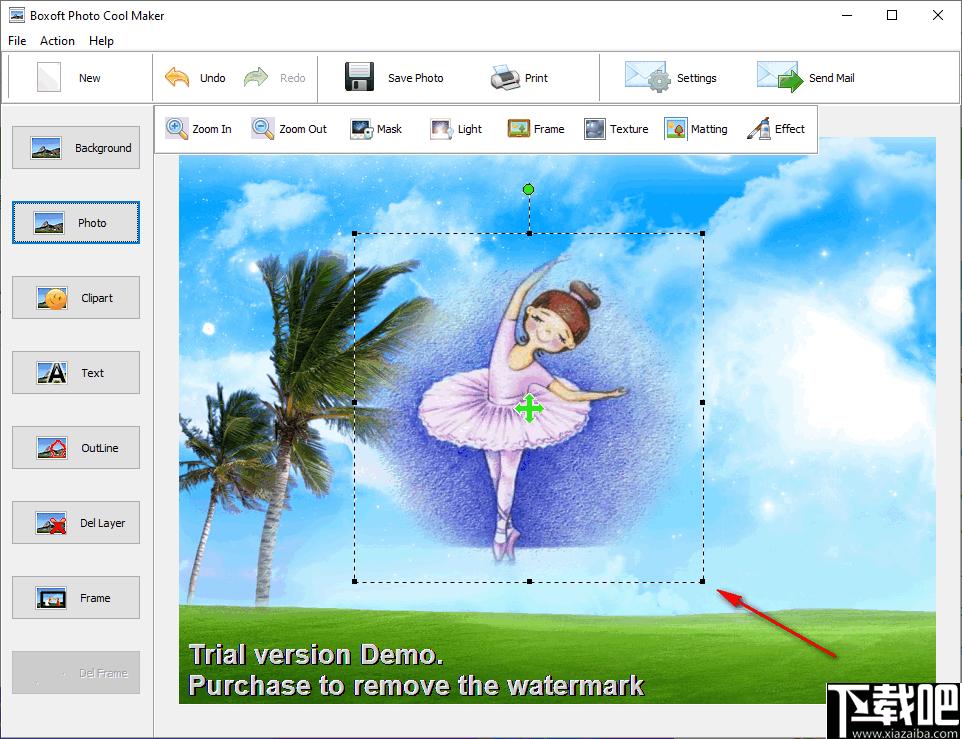Click the top-middle selection handle of the photo

tap(529, 234)
